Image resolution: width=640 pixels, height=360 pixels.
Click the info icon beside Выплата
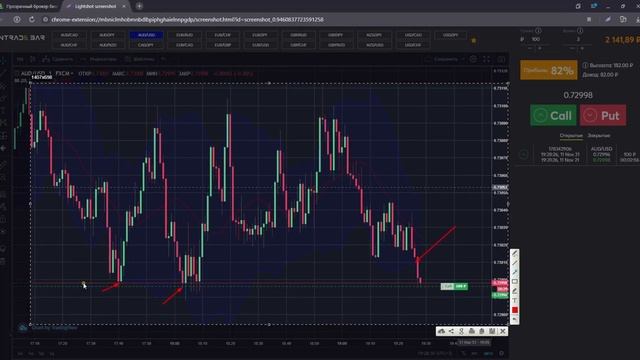(x=585, y=65)
